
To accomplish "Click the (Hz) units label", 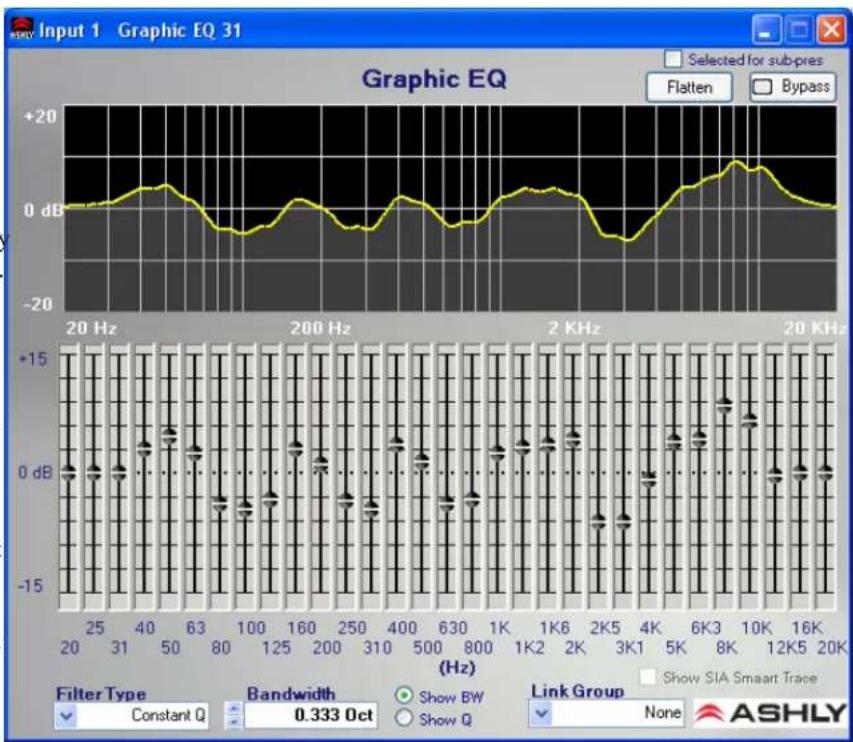I will click(x=456, y=666).
